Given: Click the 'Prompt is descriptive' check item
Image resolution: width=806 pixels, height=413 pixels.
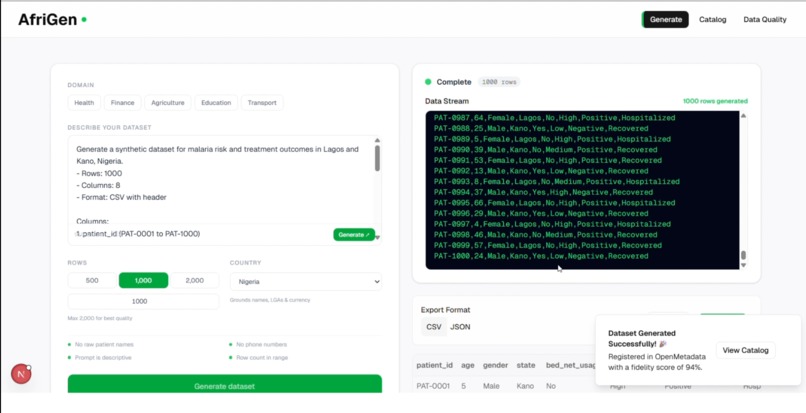Looking at the screenshot, I should point(100,357).
